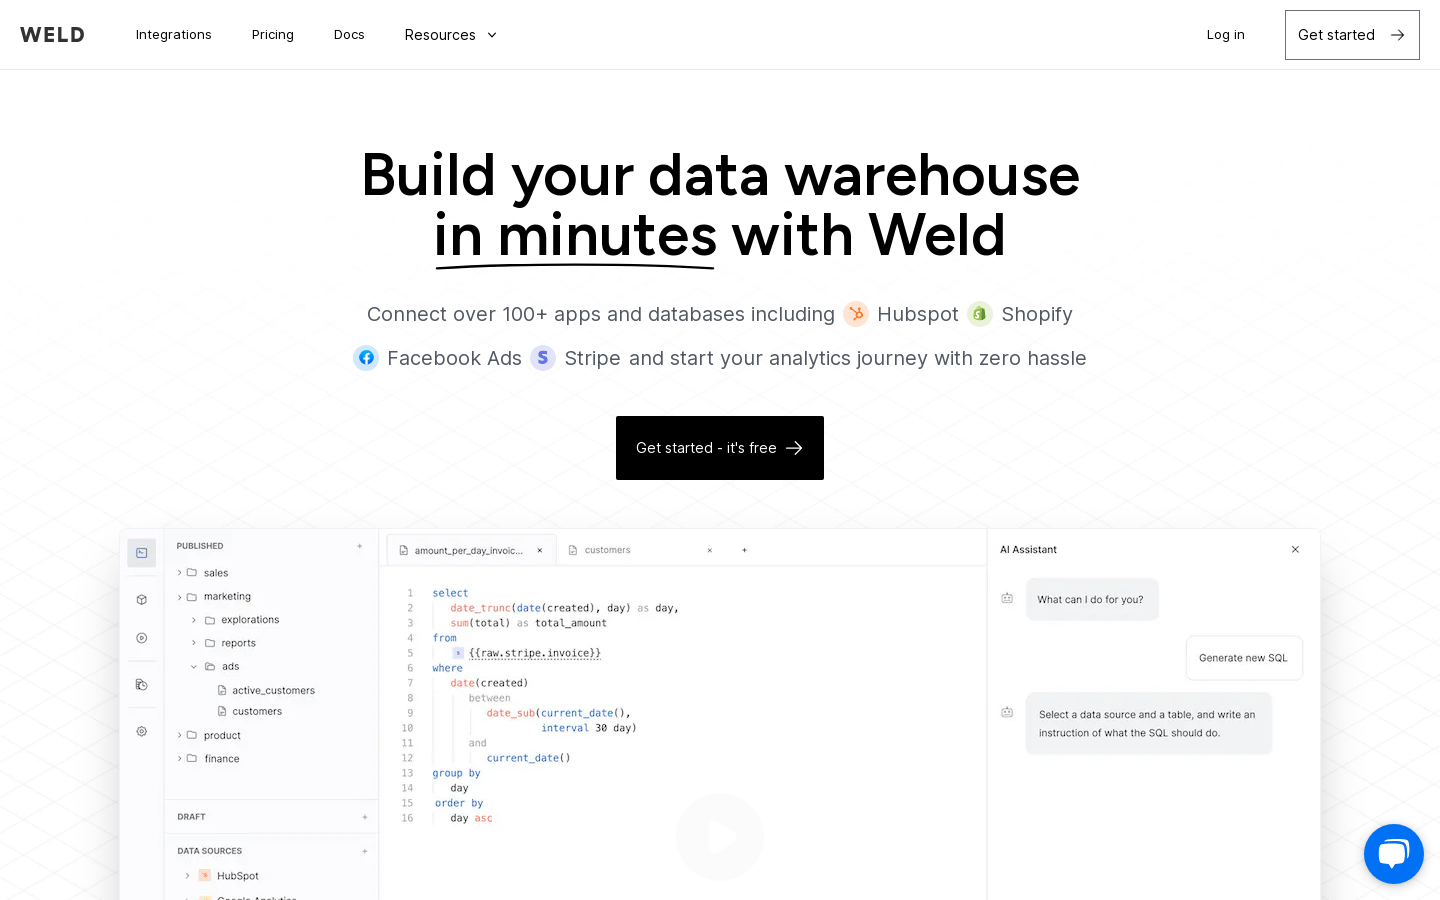
Task: Click the finance folder icon
Action: [192, 759]
